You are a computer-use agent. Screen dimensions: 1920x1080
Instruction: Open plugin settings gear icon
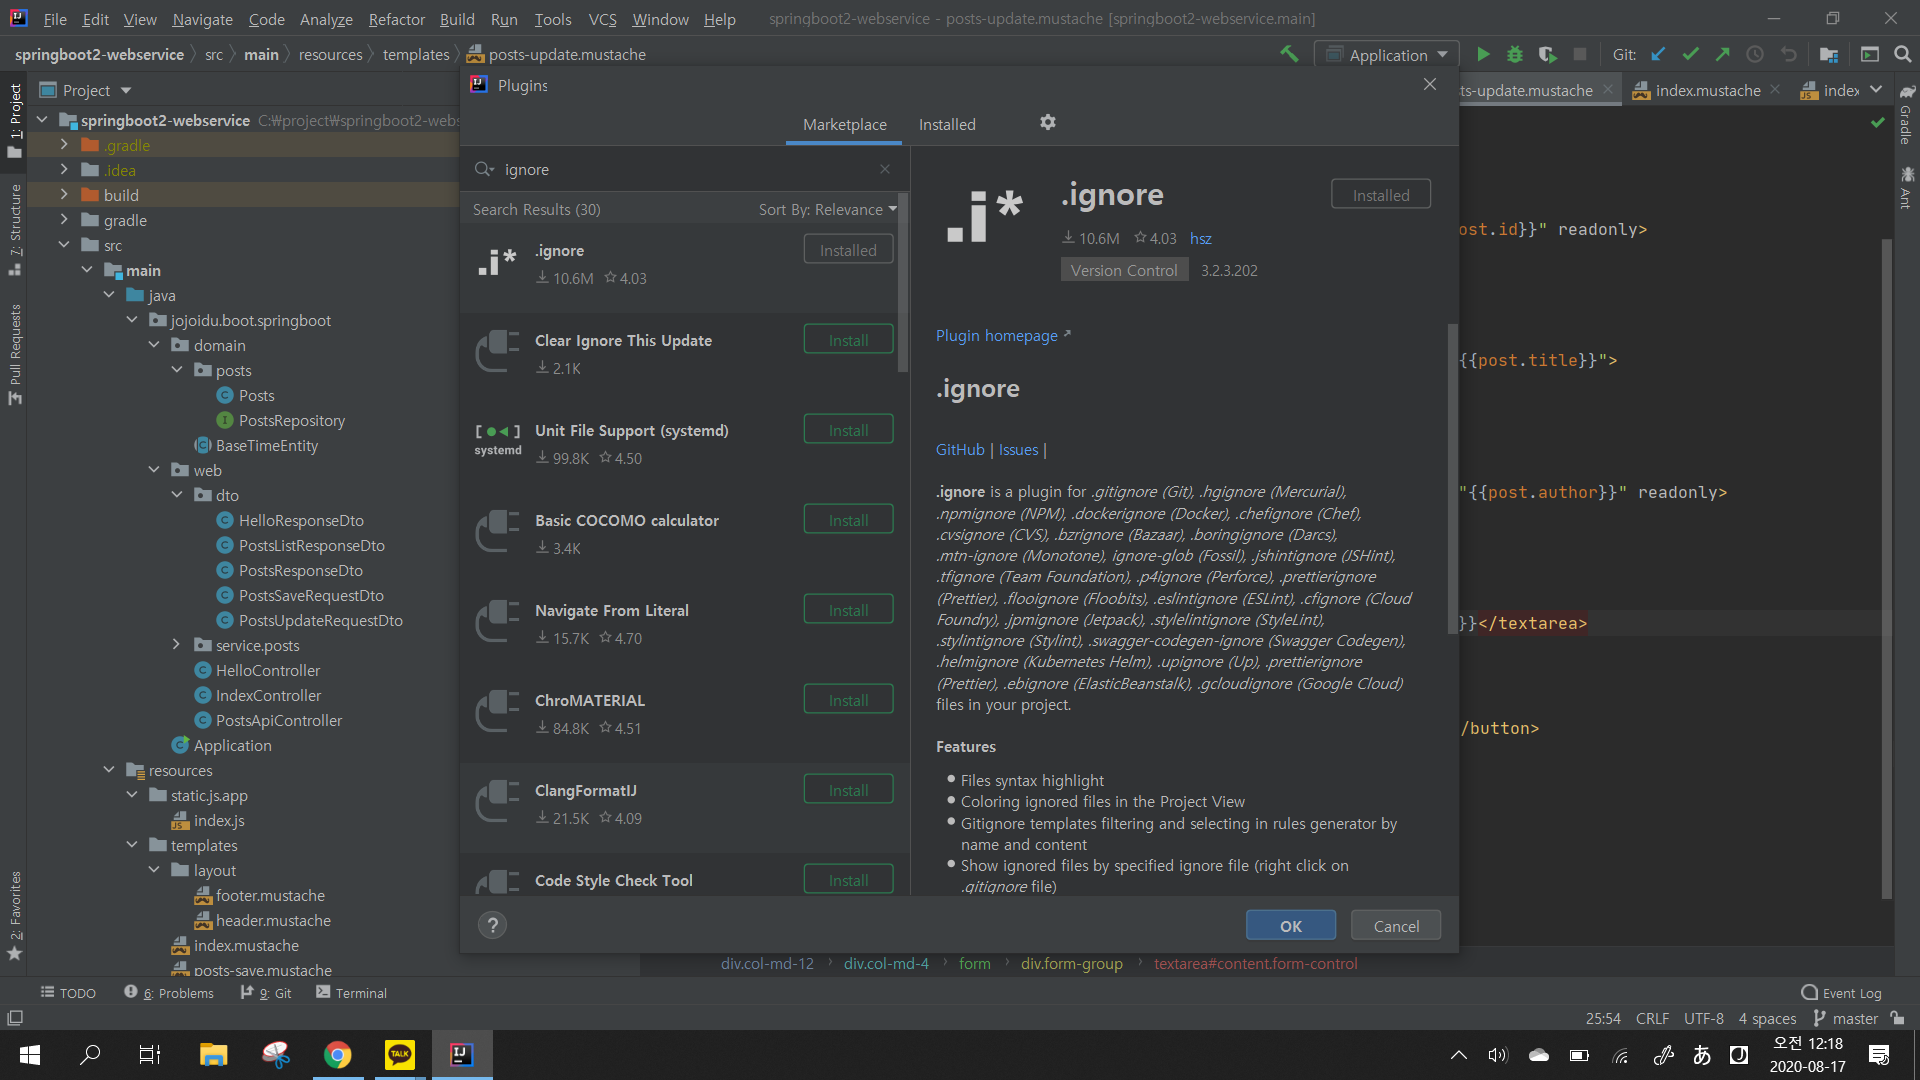tap(1047, 122)
